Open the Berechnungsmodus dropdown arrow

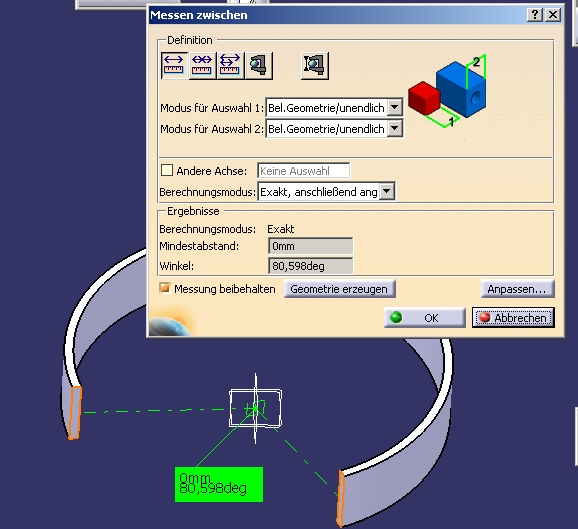(x=387, y=191)
